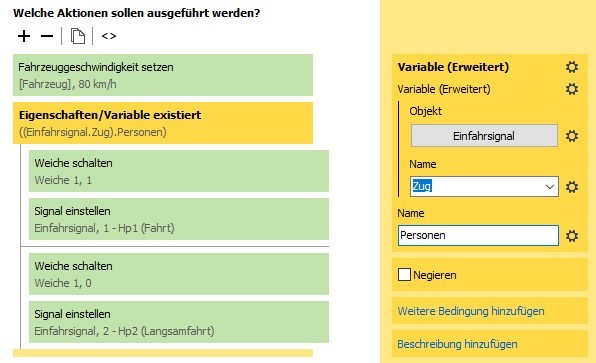Click gear icon beside Zug name dropdown
596x363 pixels.
tap(572, 187)
